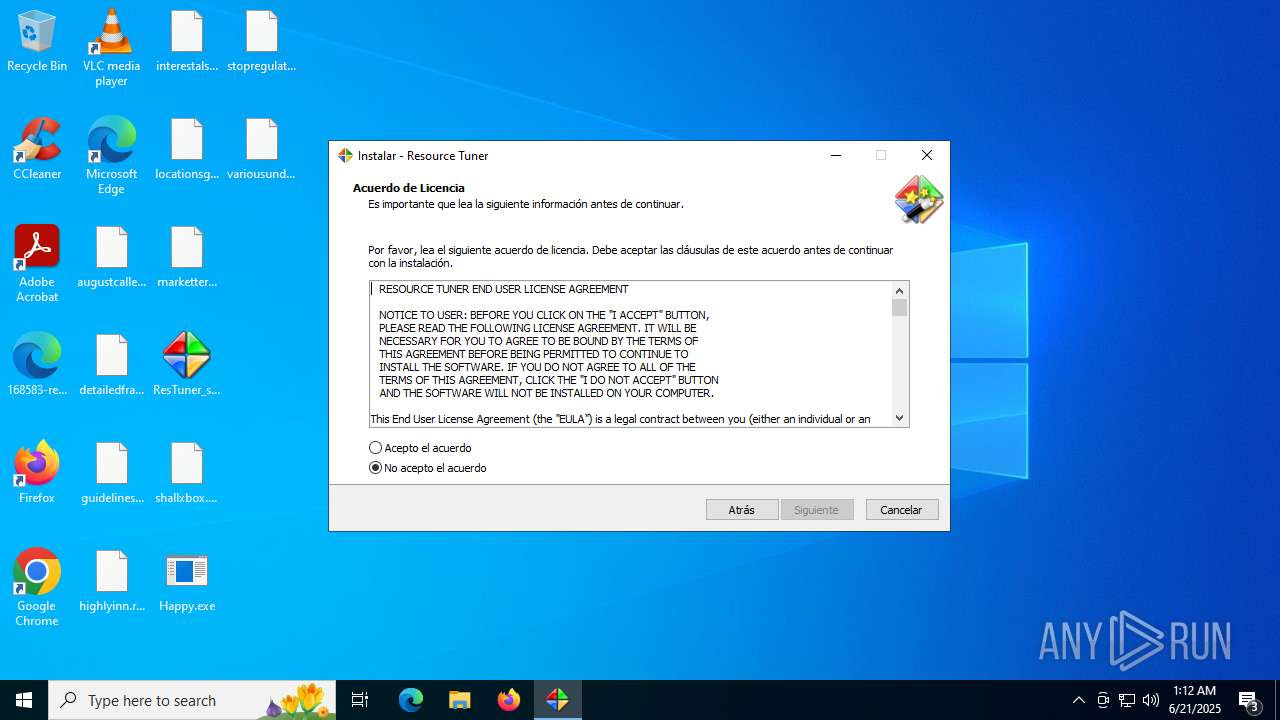The width and height of the screenshot is (1280, 720).
Task: Minimize the installer window
Action: 836,155
